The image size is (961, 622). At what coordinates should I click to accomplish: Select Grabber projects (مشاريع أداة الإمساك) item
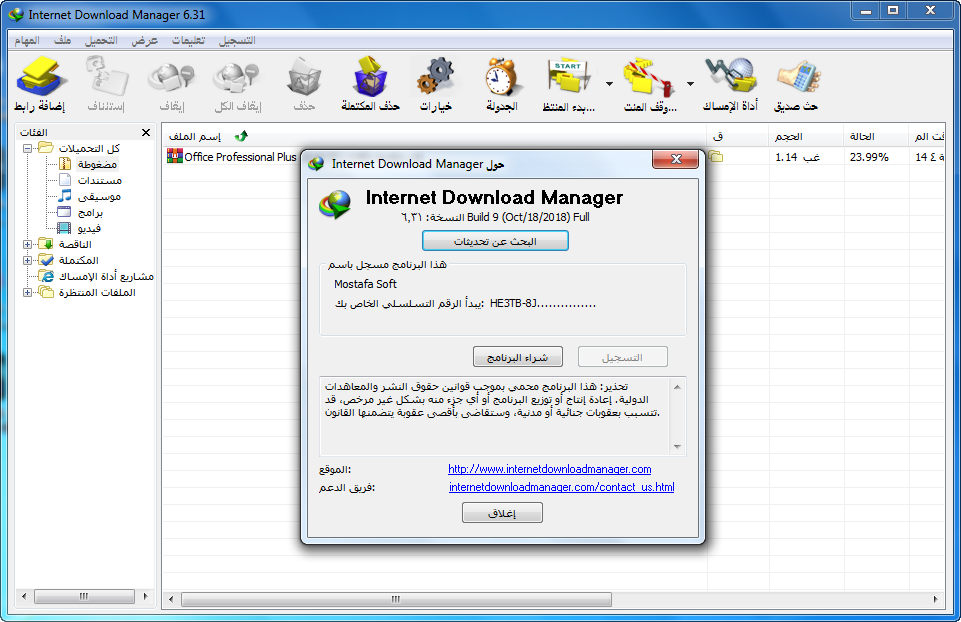pyautogui.click(x=106, y=276)
